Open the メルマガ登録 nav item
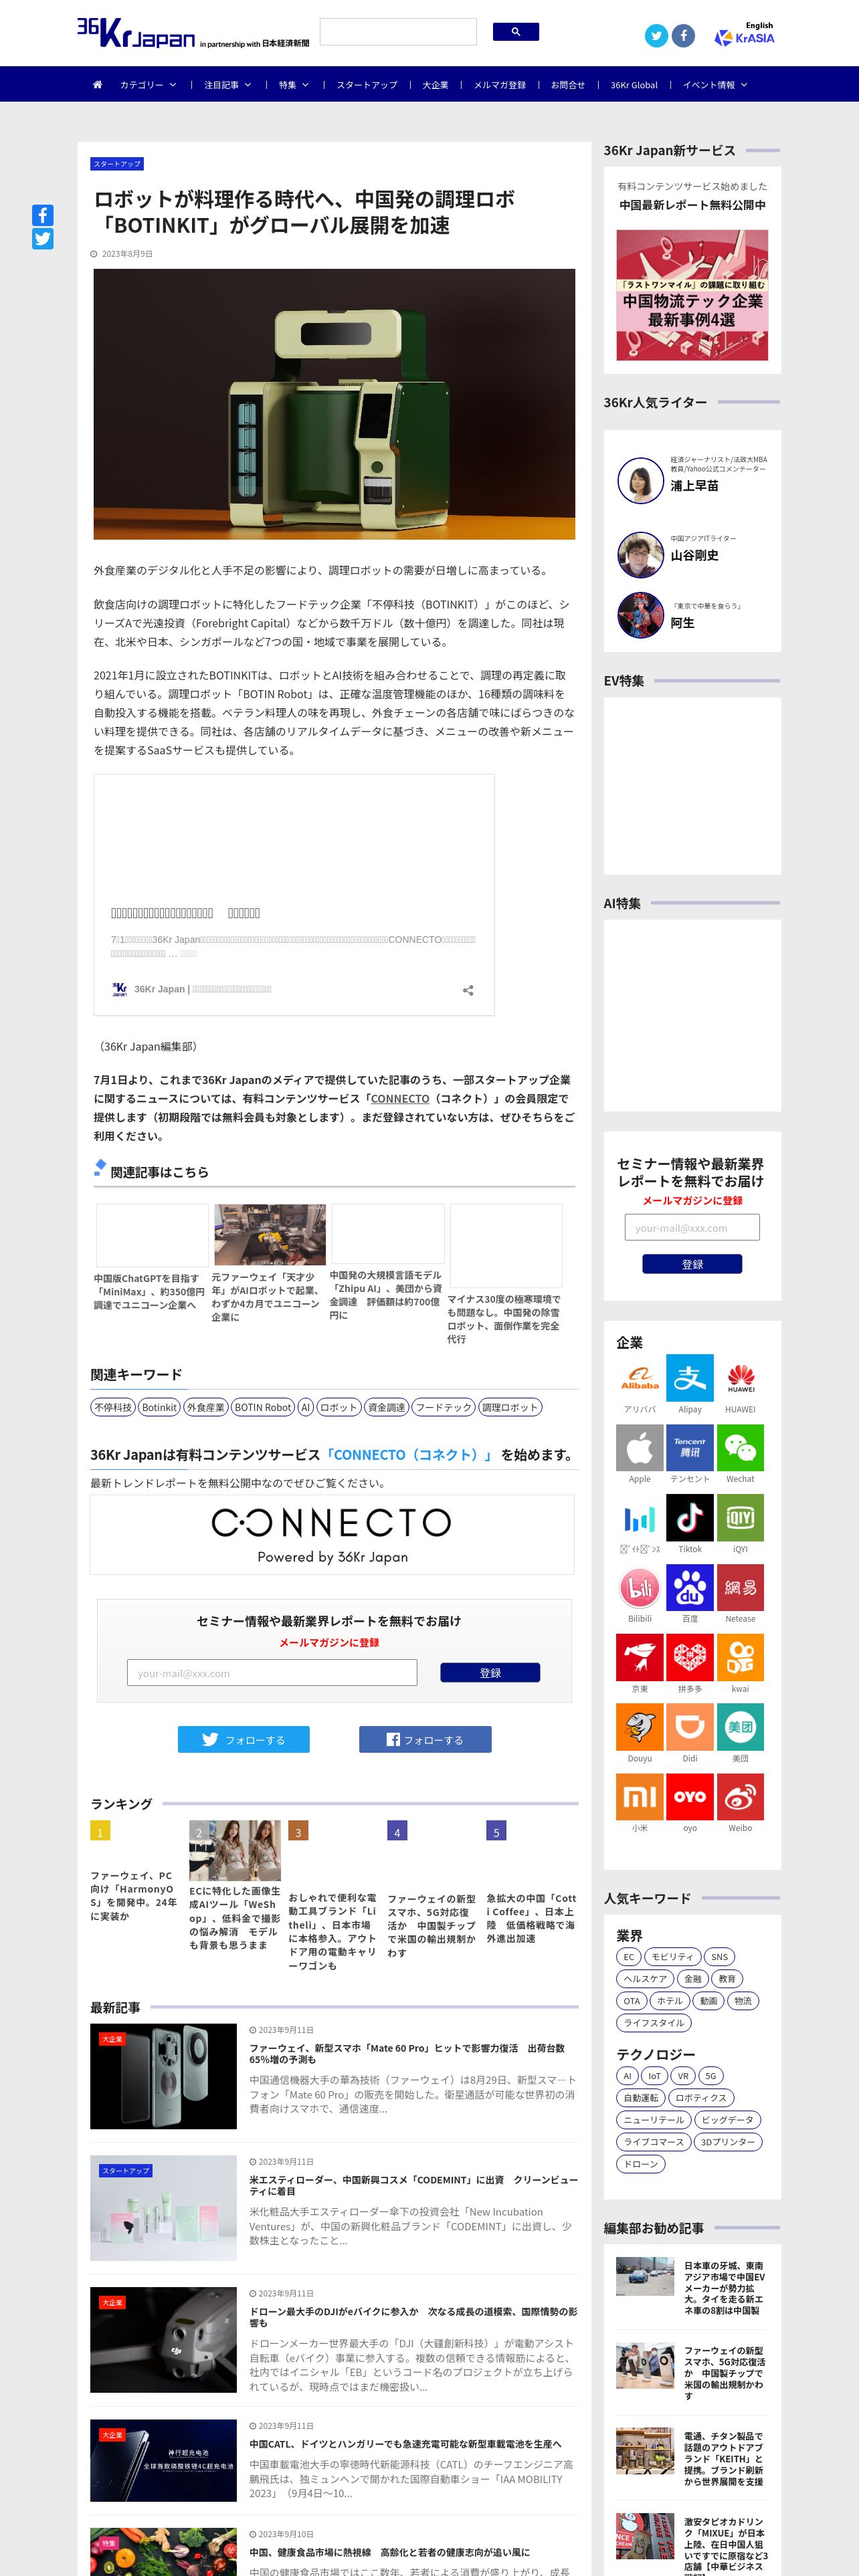 click(500, 85)
